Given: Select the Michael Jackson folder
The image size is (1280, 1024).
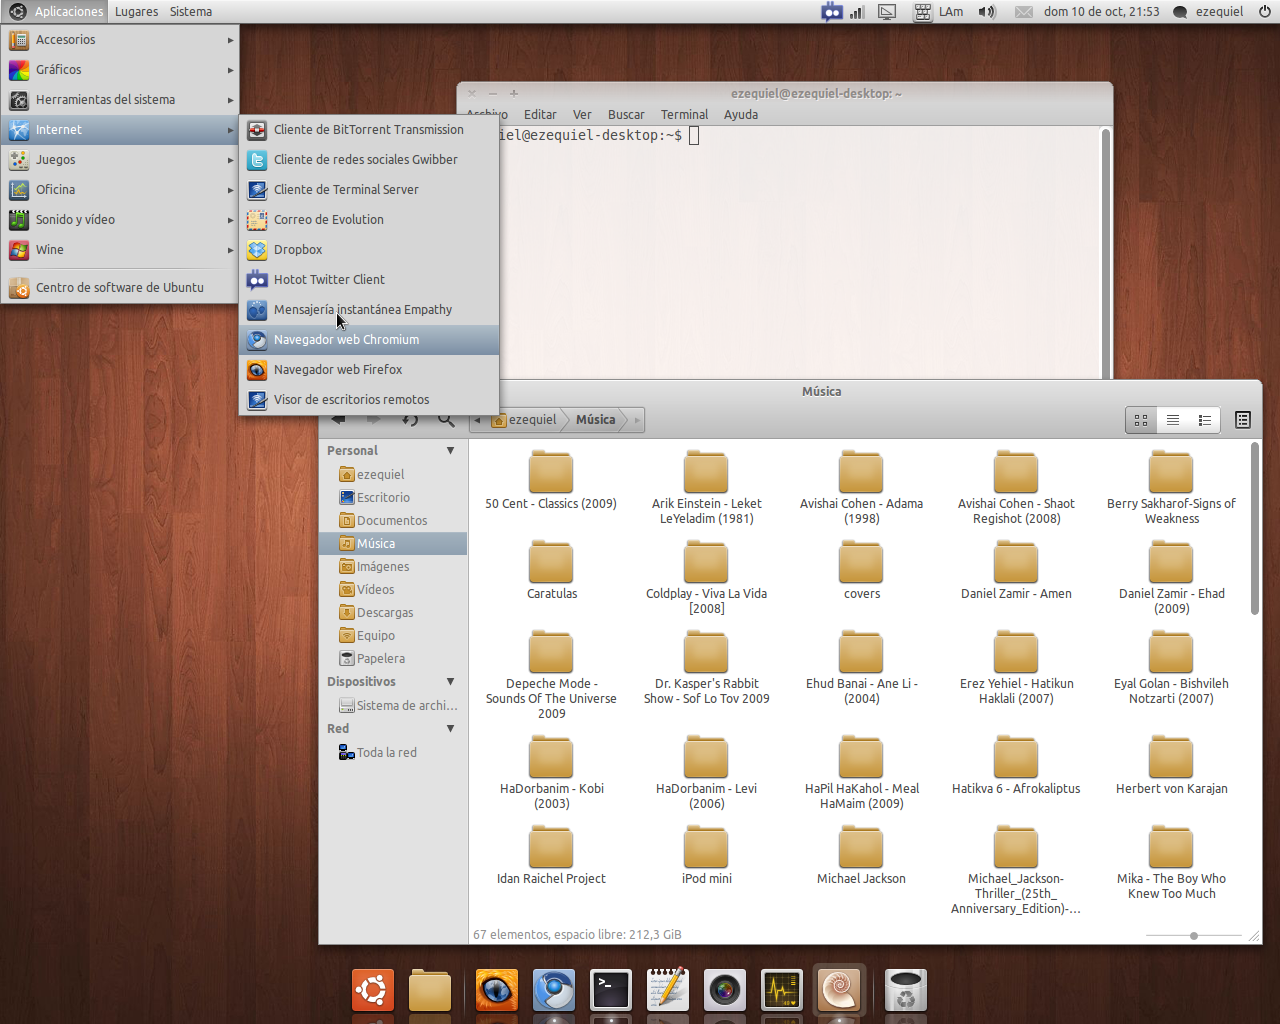Looking at the screenshot, I should 861,856.
